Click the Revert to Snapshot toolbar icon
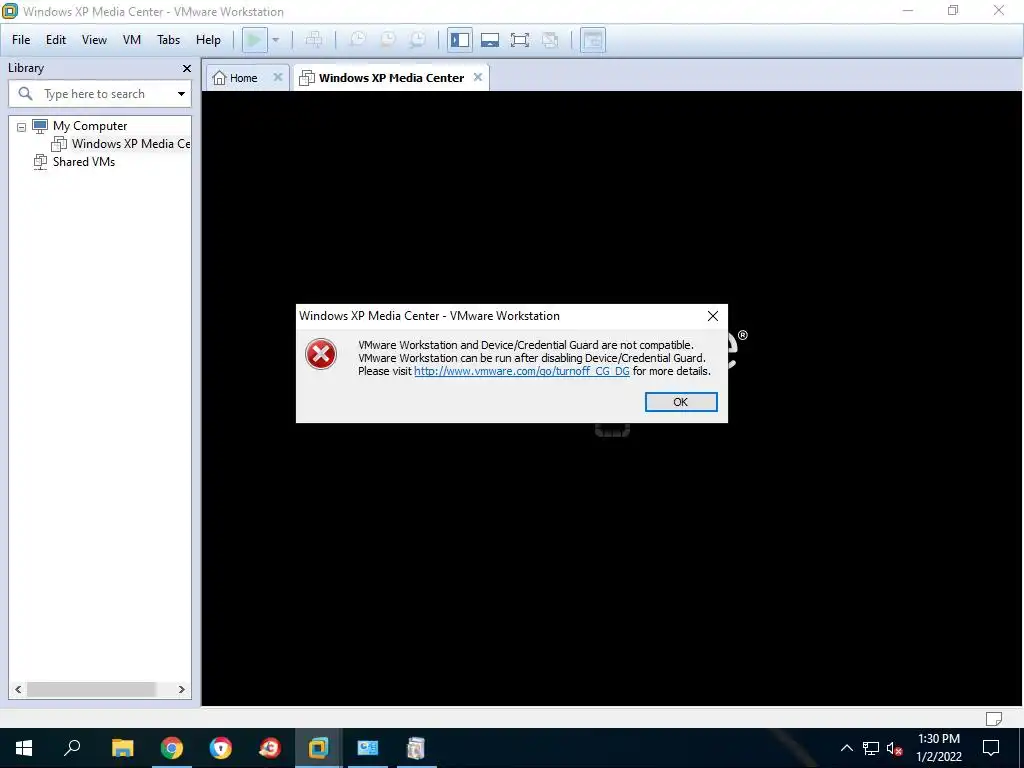Screen dimensions: 1024x768 (387, 40)
